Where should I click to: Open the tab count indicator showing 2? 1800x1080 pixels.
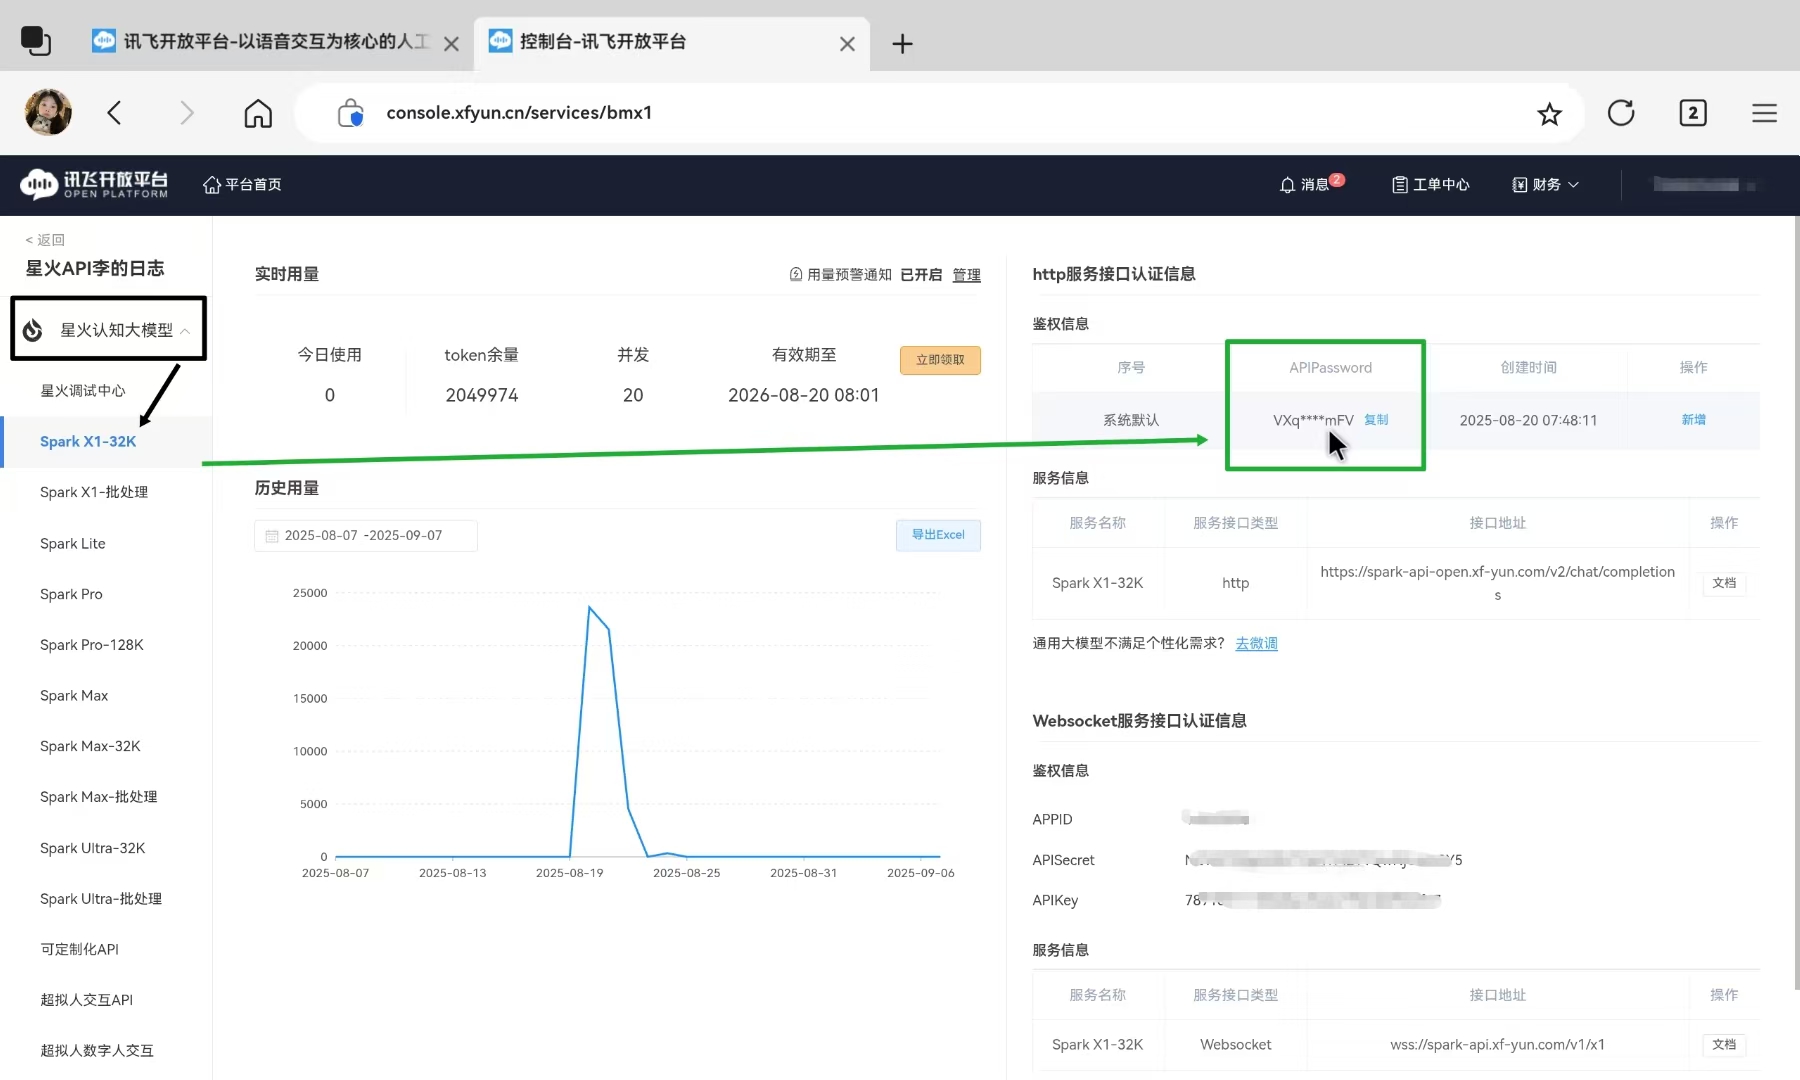(x=1693, y=113)
